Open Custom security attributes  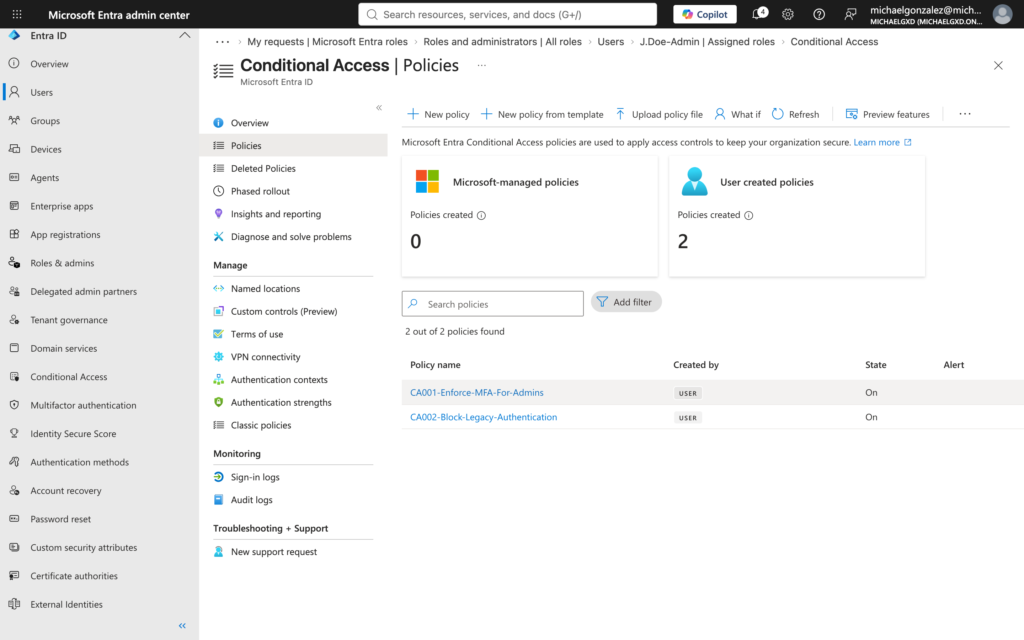tap(84, 548)
